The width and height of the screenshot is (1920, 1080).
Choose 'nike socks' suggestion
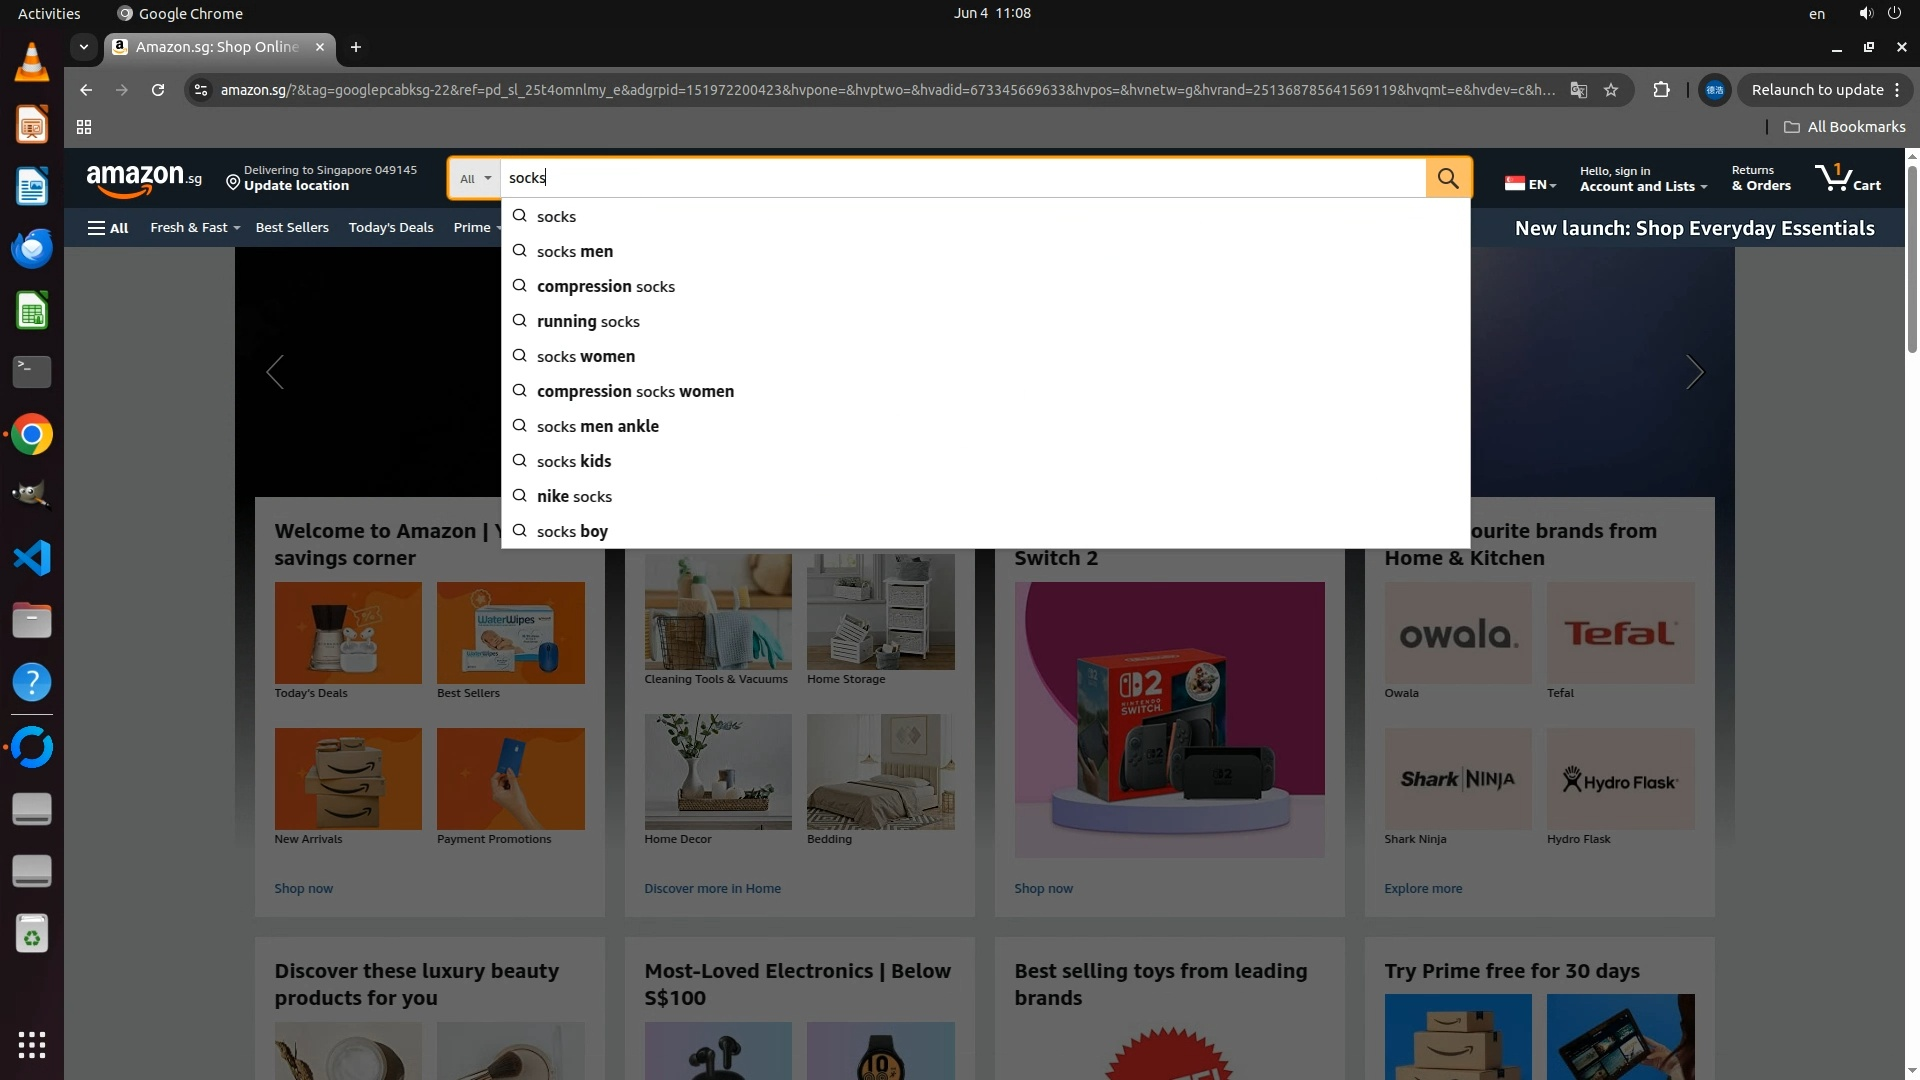pos(574,497)
